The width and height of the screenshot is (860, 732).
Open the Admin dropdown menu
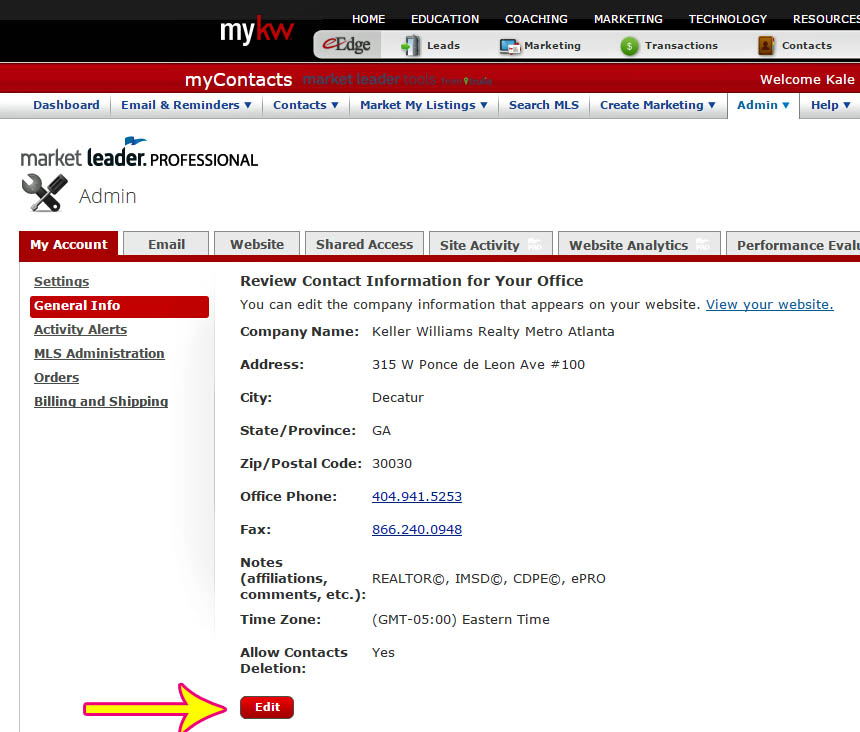(x=763, y=105)
